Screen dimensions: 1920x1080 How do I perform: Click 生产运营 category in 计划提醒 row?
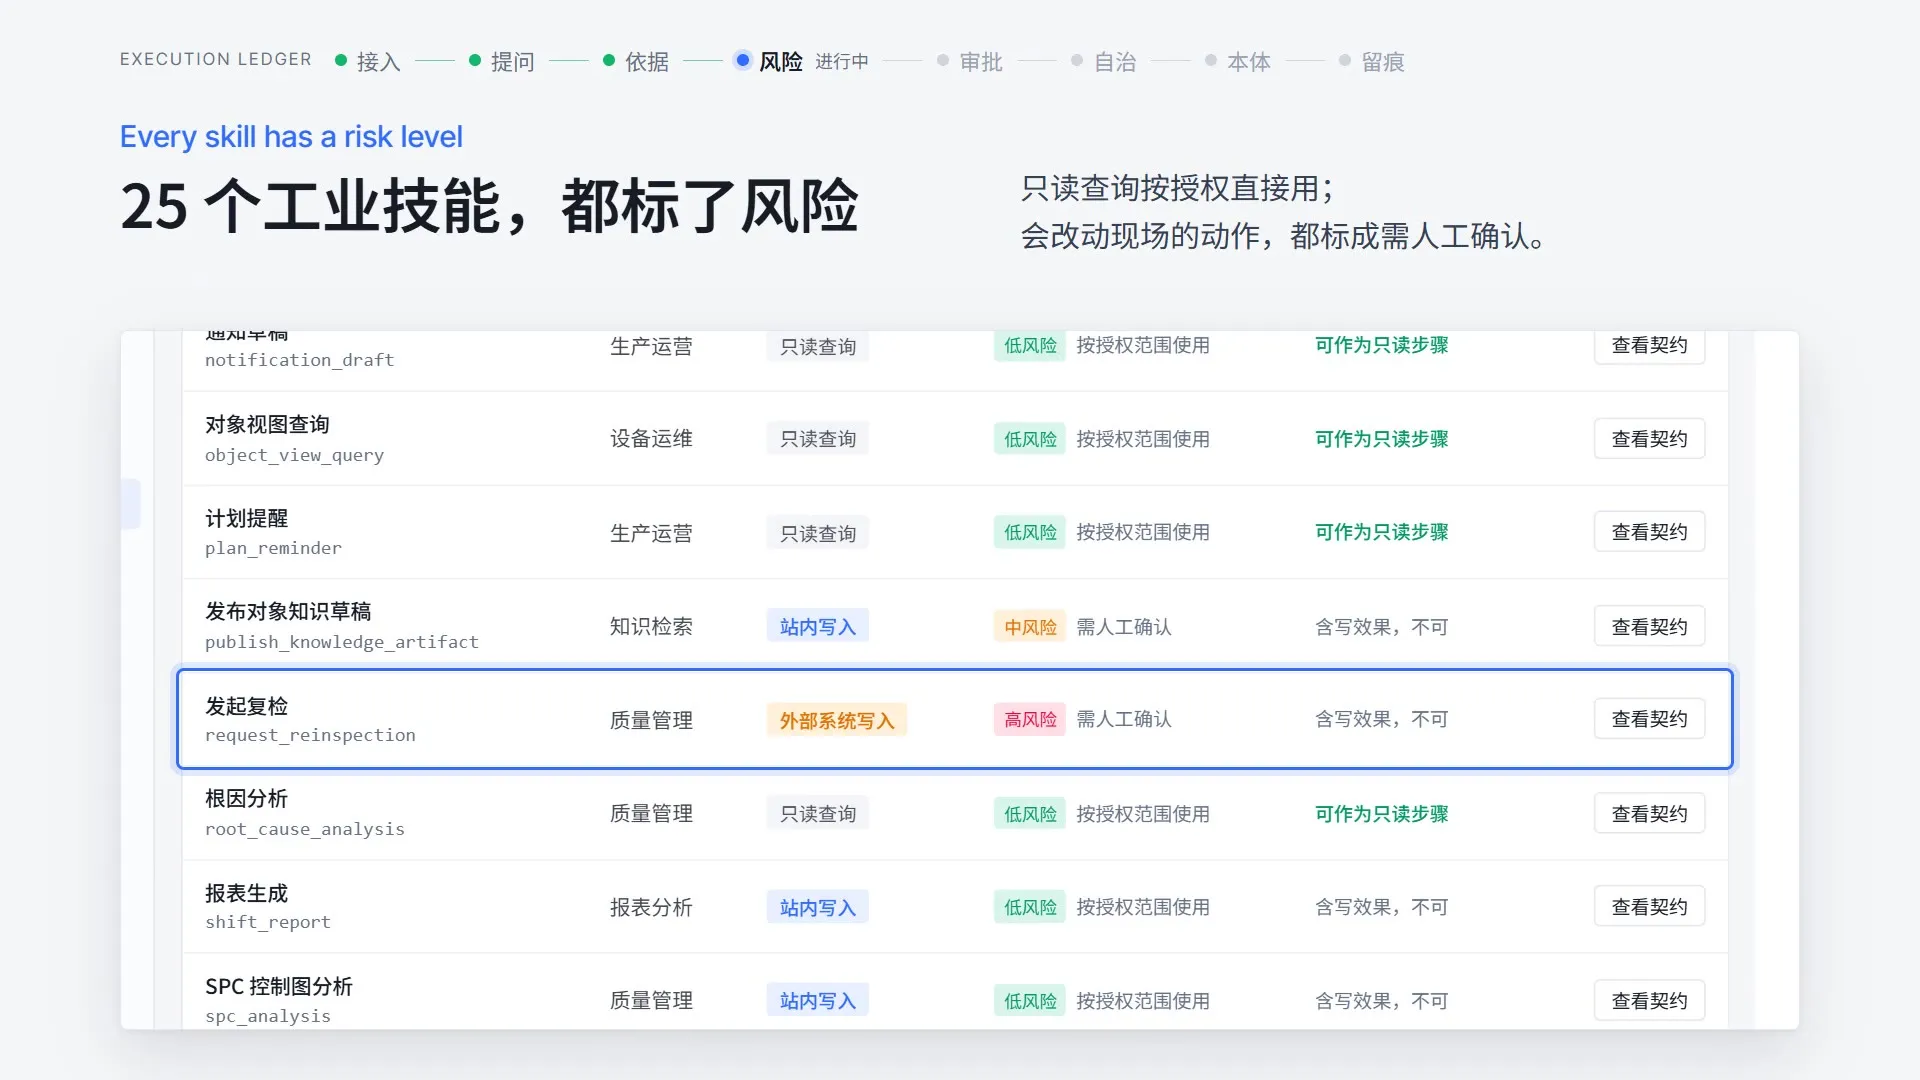point(651,533)
